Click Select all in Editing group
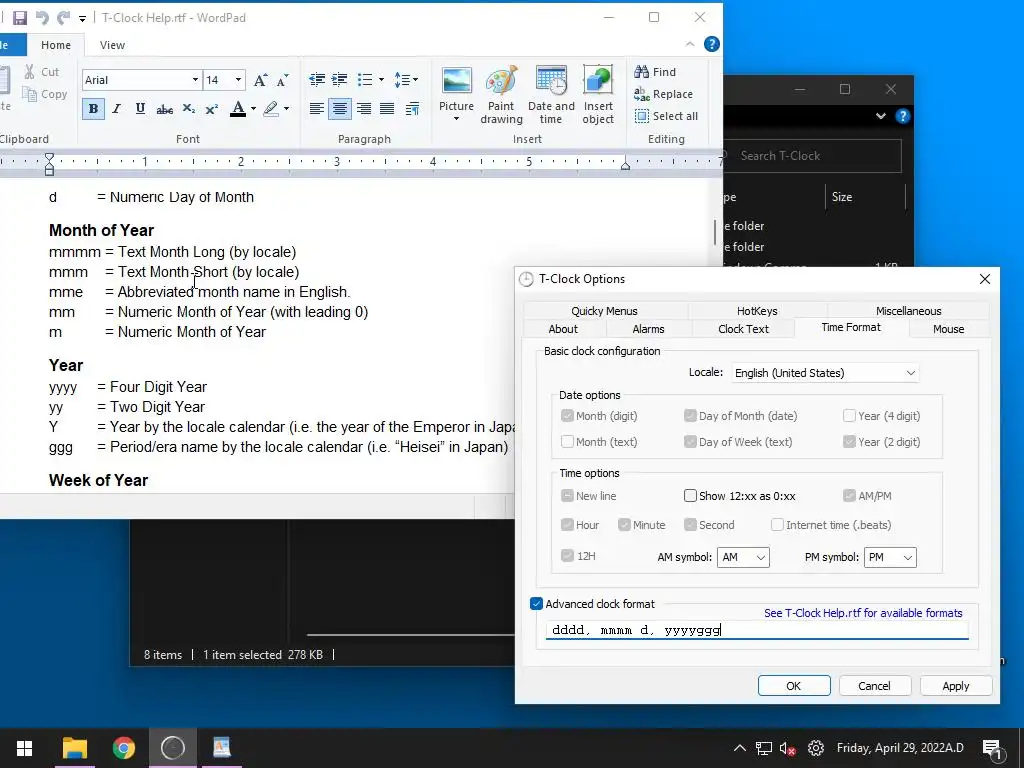The width and height of the screenshot is (1024, 768). tap(667, 116)
